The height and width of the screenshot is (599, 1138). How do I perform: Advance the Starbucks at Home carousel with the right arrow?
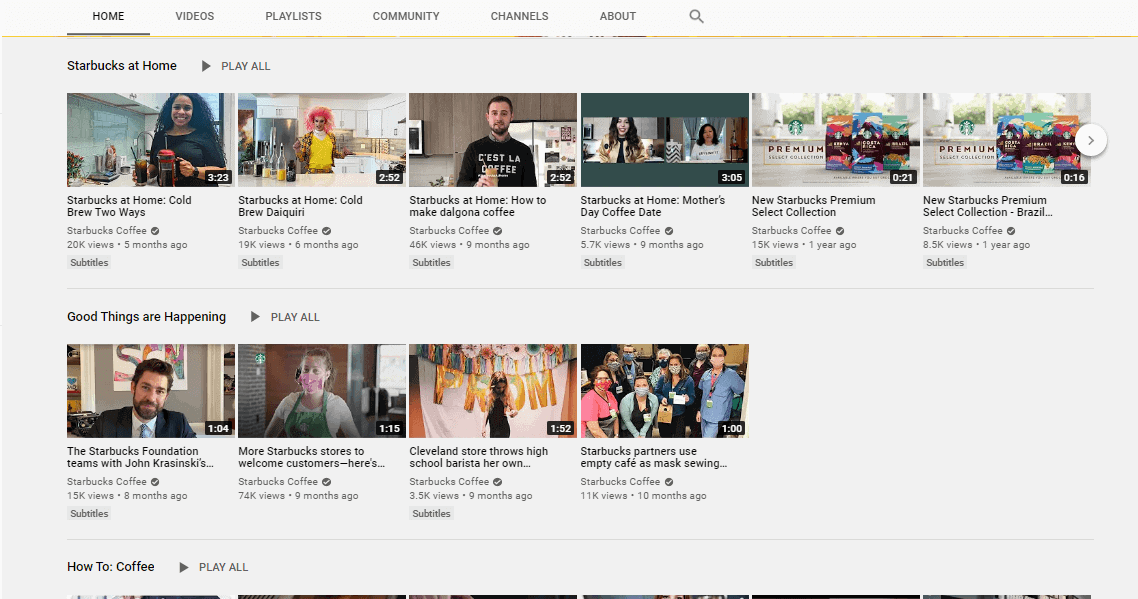pyautogui.click(x=1090, y=140)
